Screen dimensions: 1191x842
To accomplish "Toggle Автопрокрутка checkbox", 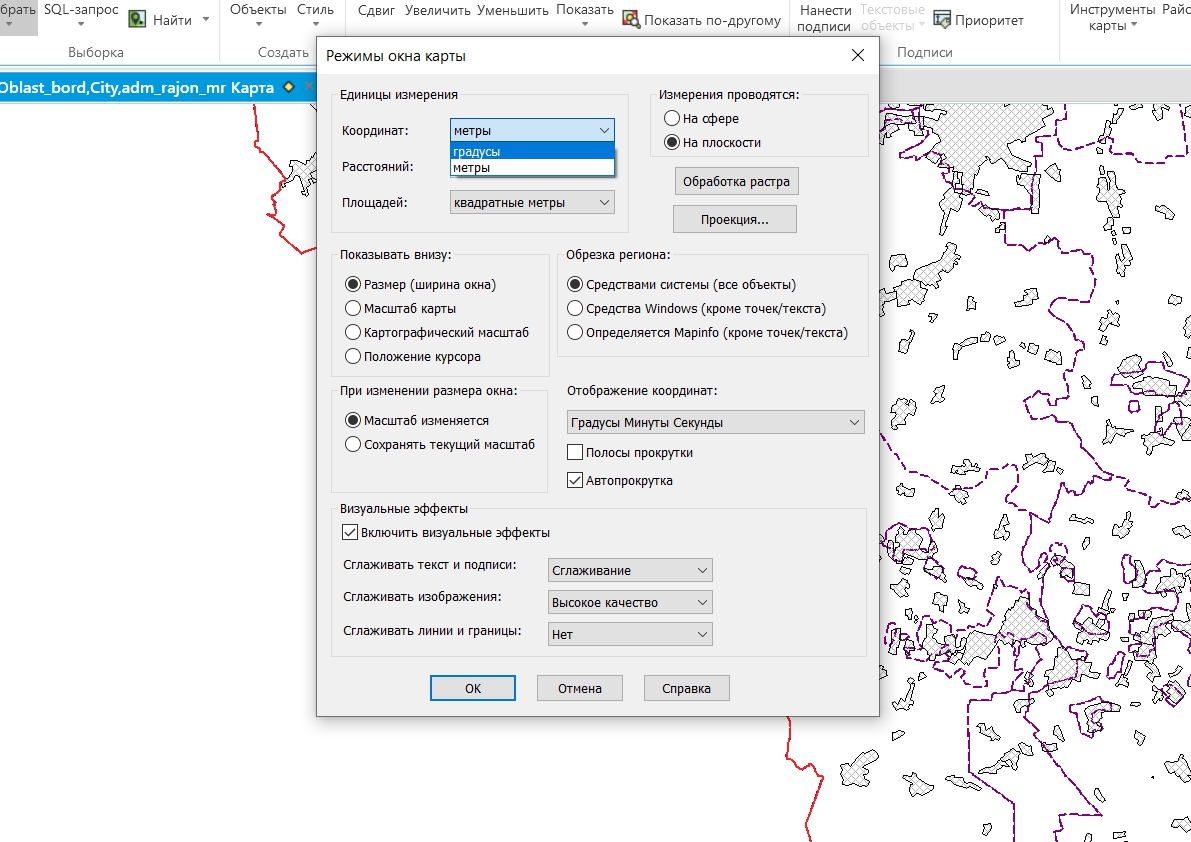I will click(575, 481).
